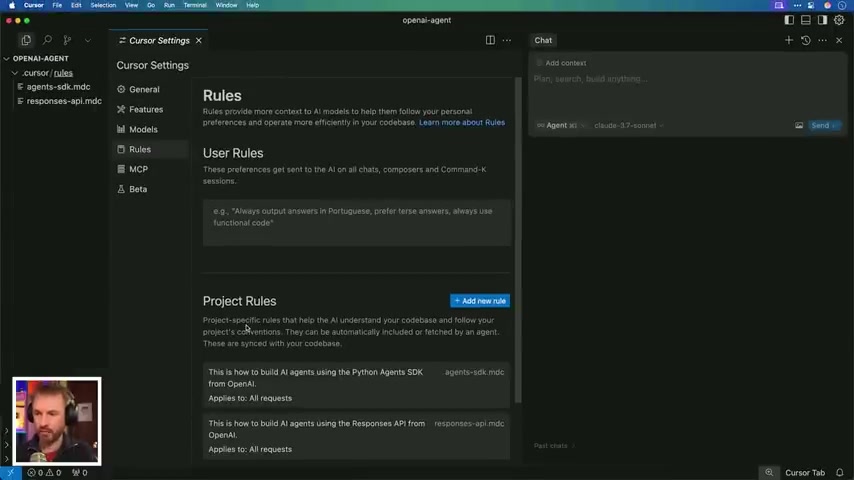Click the zoom magnifier status bar icon
The width and height of the screenshot is (854, 480).
pos(769,472)
